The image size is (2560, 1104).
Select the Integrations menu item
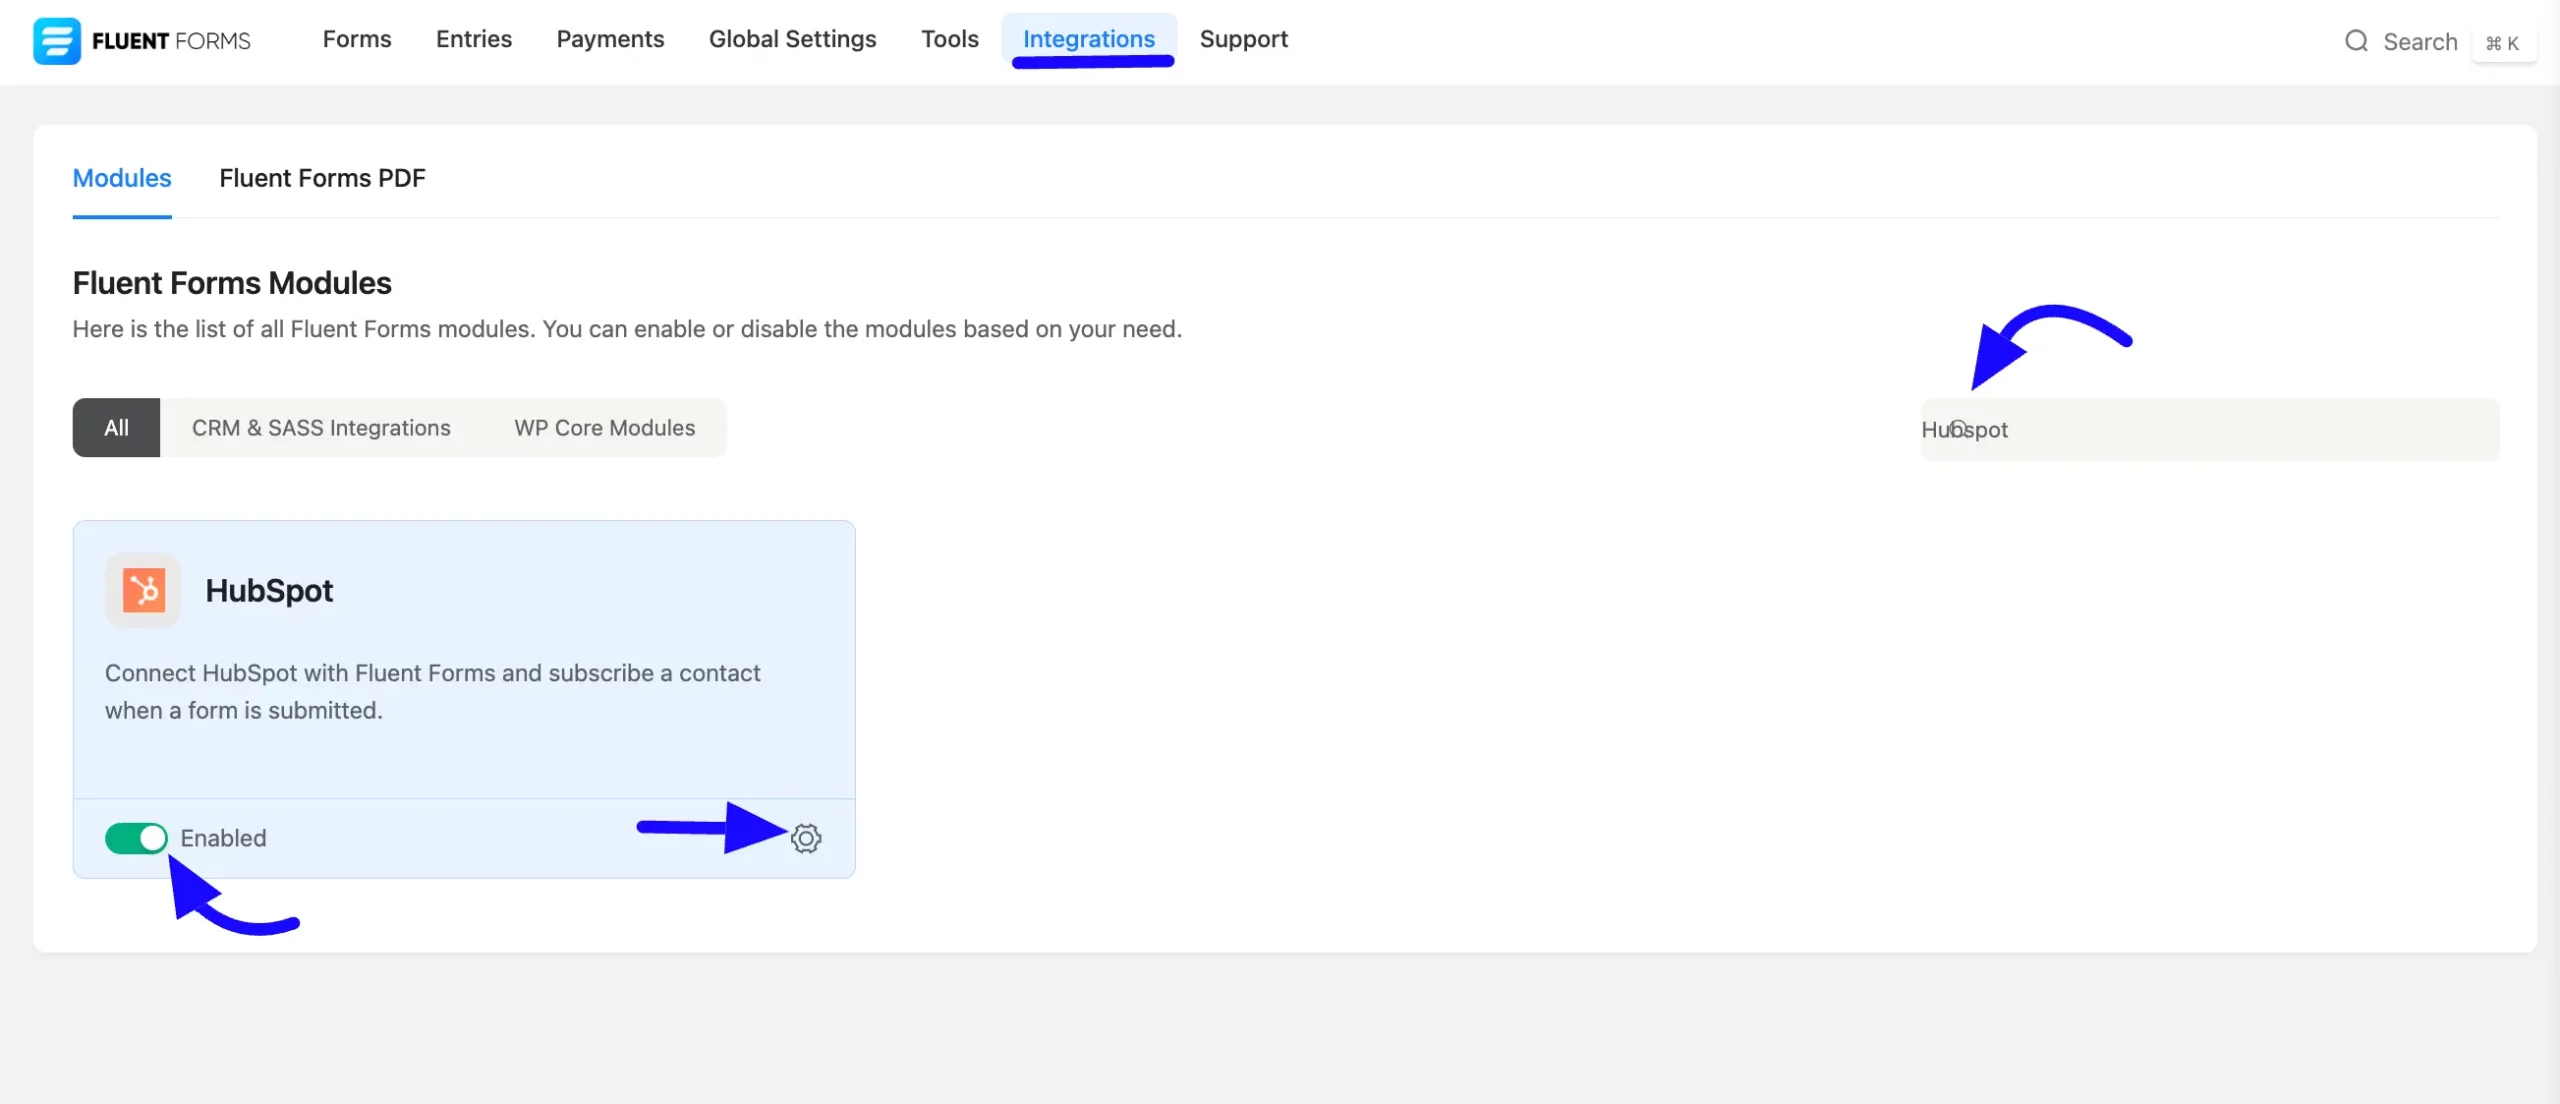[x=1089, y=39]
